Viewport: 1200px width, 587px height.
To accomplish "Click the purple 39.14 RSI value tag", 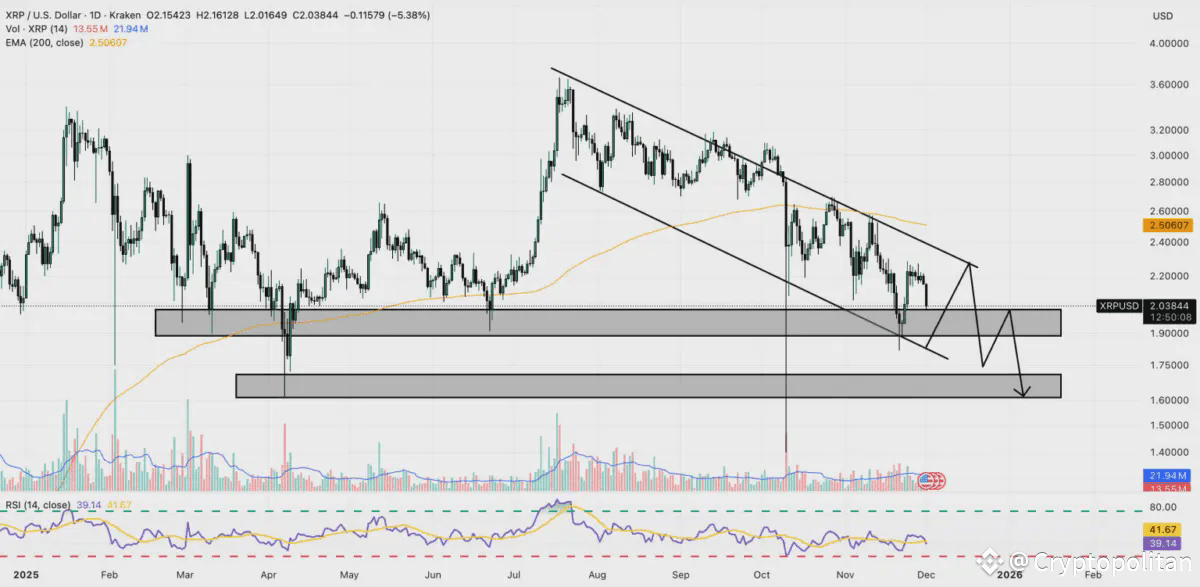I will click(x=1167, y=543).
